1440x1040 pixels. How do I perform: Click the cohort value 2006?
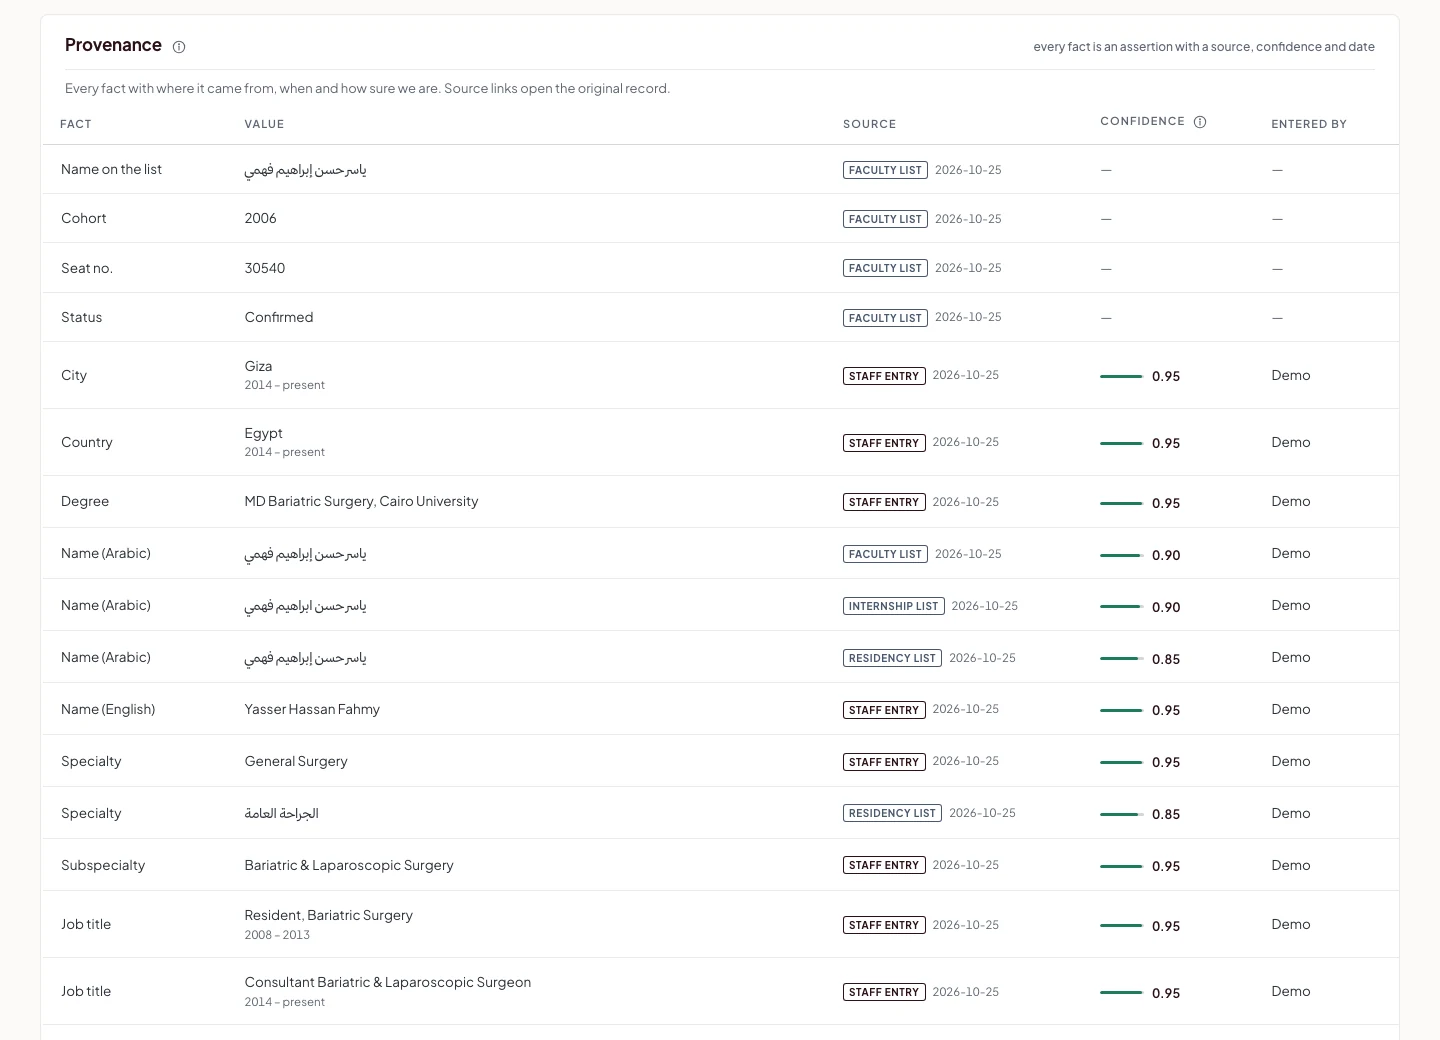click(260, 218)
